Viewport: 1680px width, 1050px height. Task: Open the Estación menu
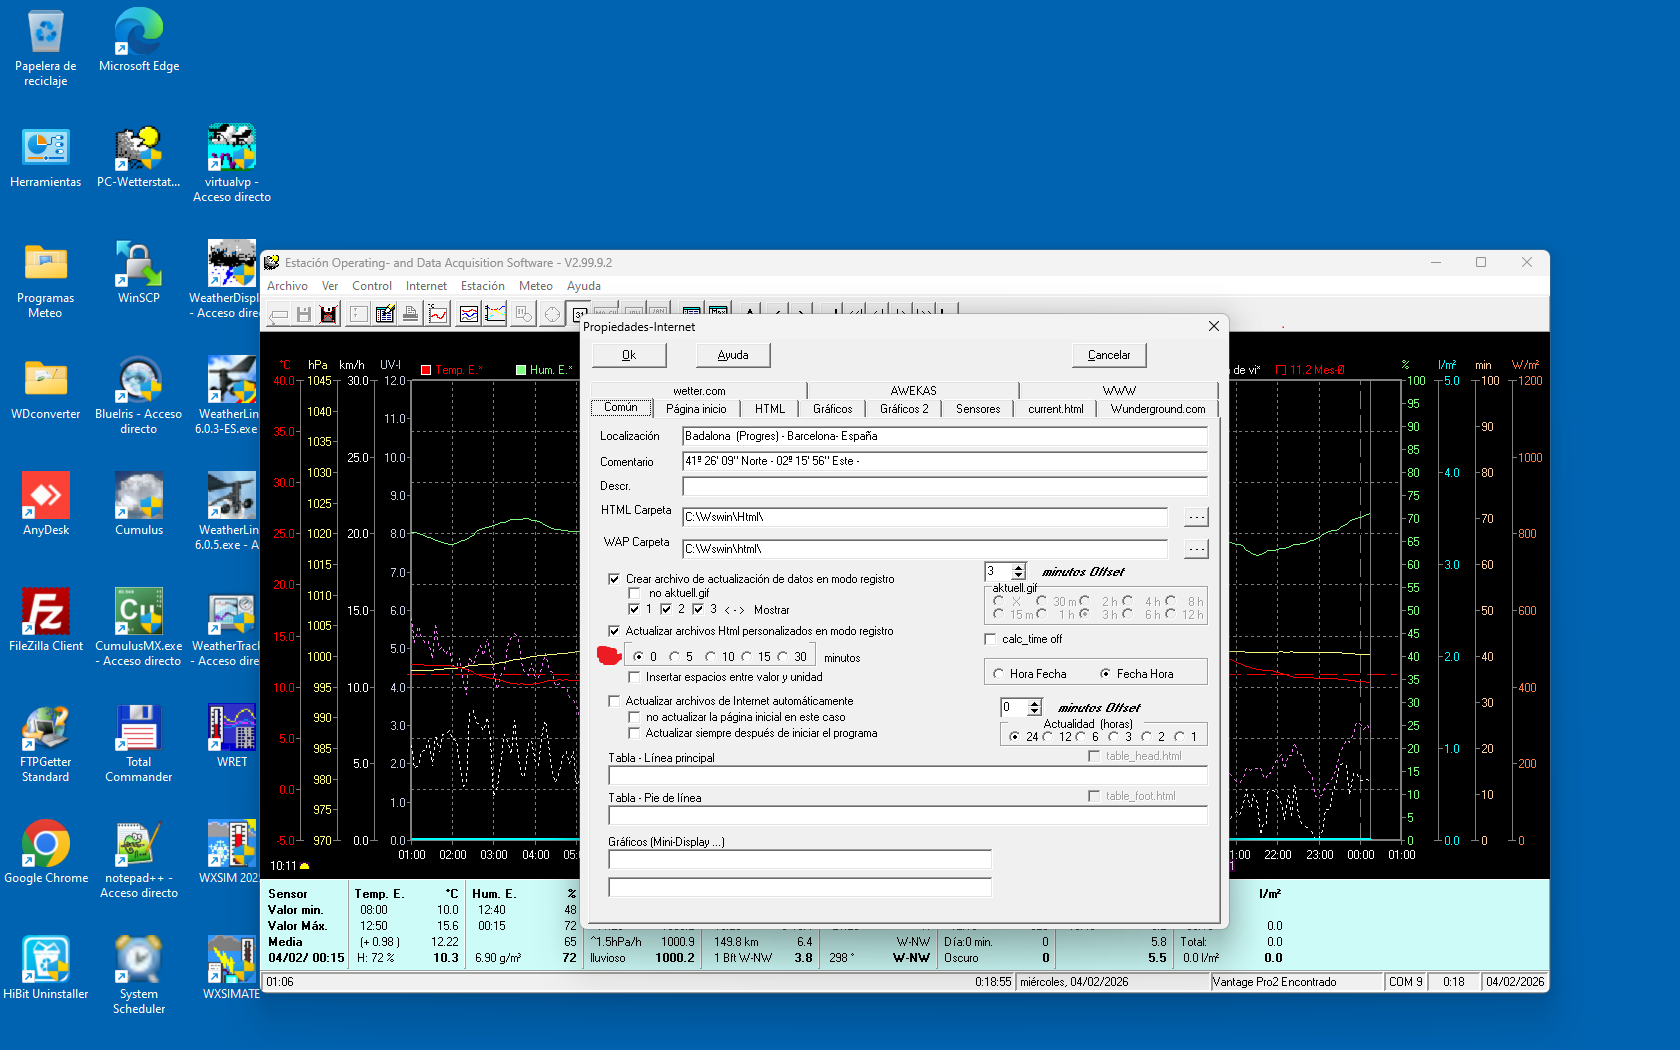coord(482,286)
